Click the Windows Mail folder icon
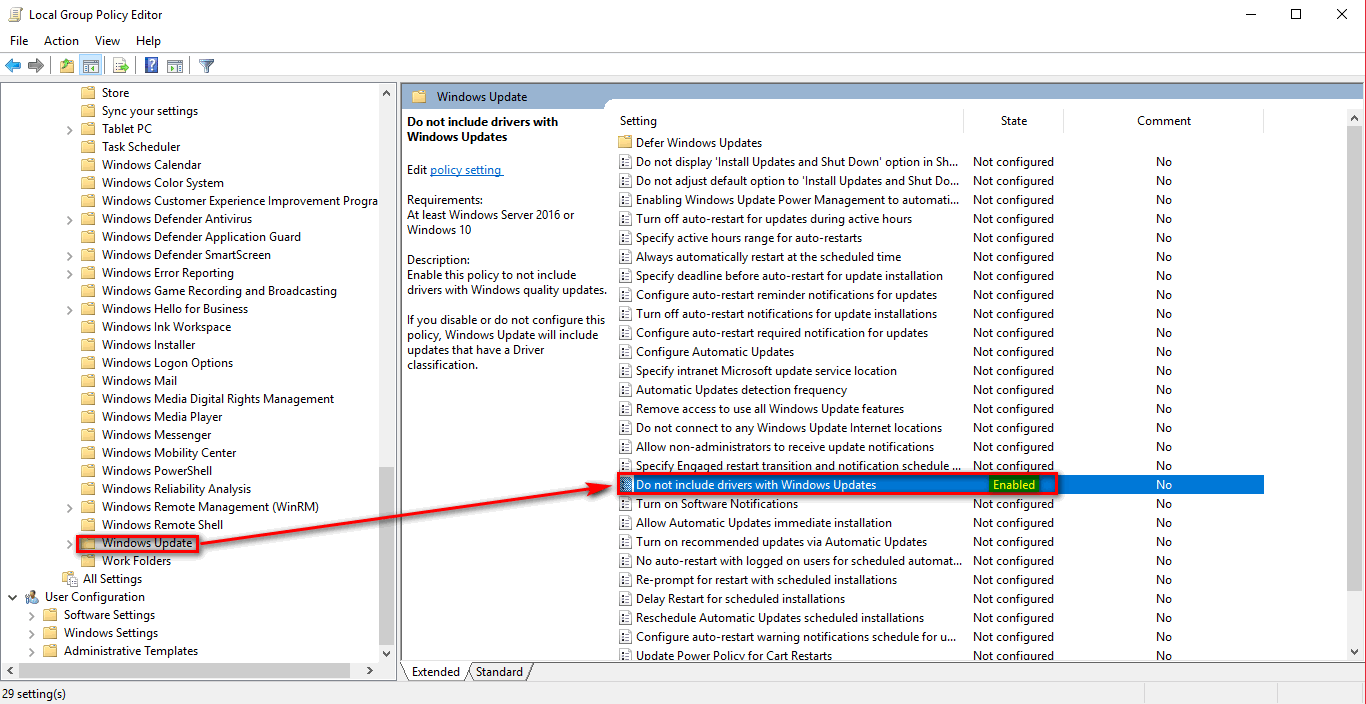This screenshot has height=704, width=1366. 88,381
